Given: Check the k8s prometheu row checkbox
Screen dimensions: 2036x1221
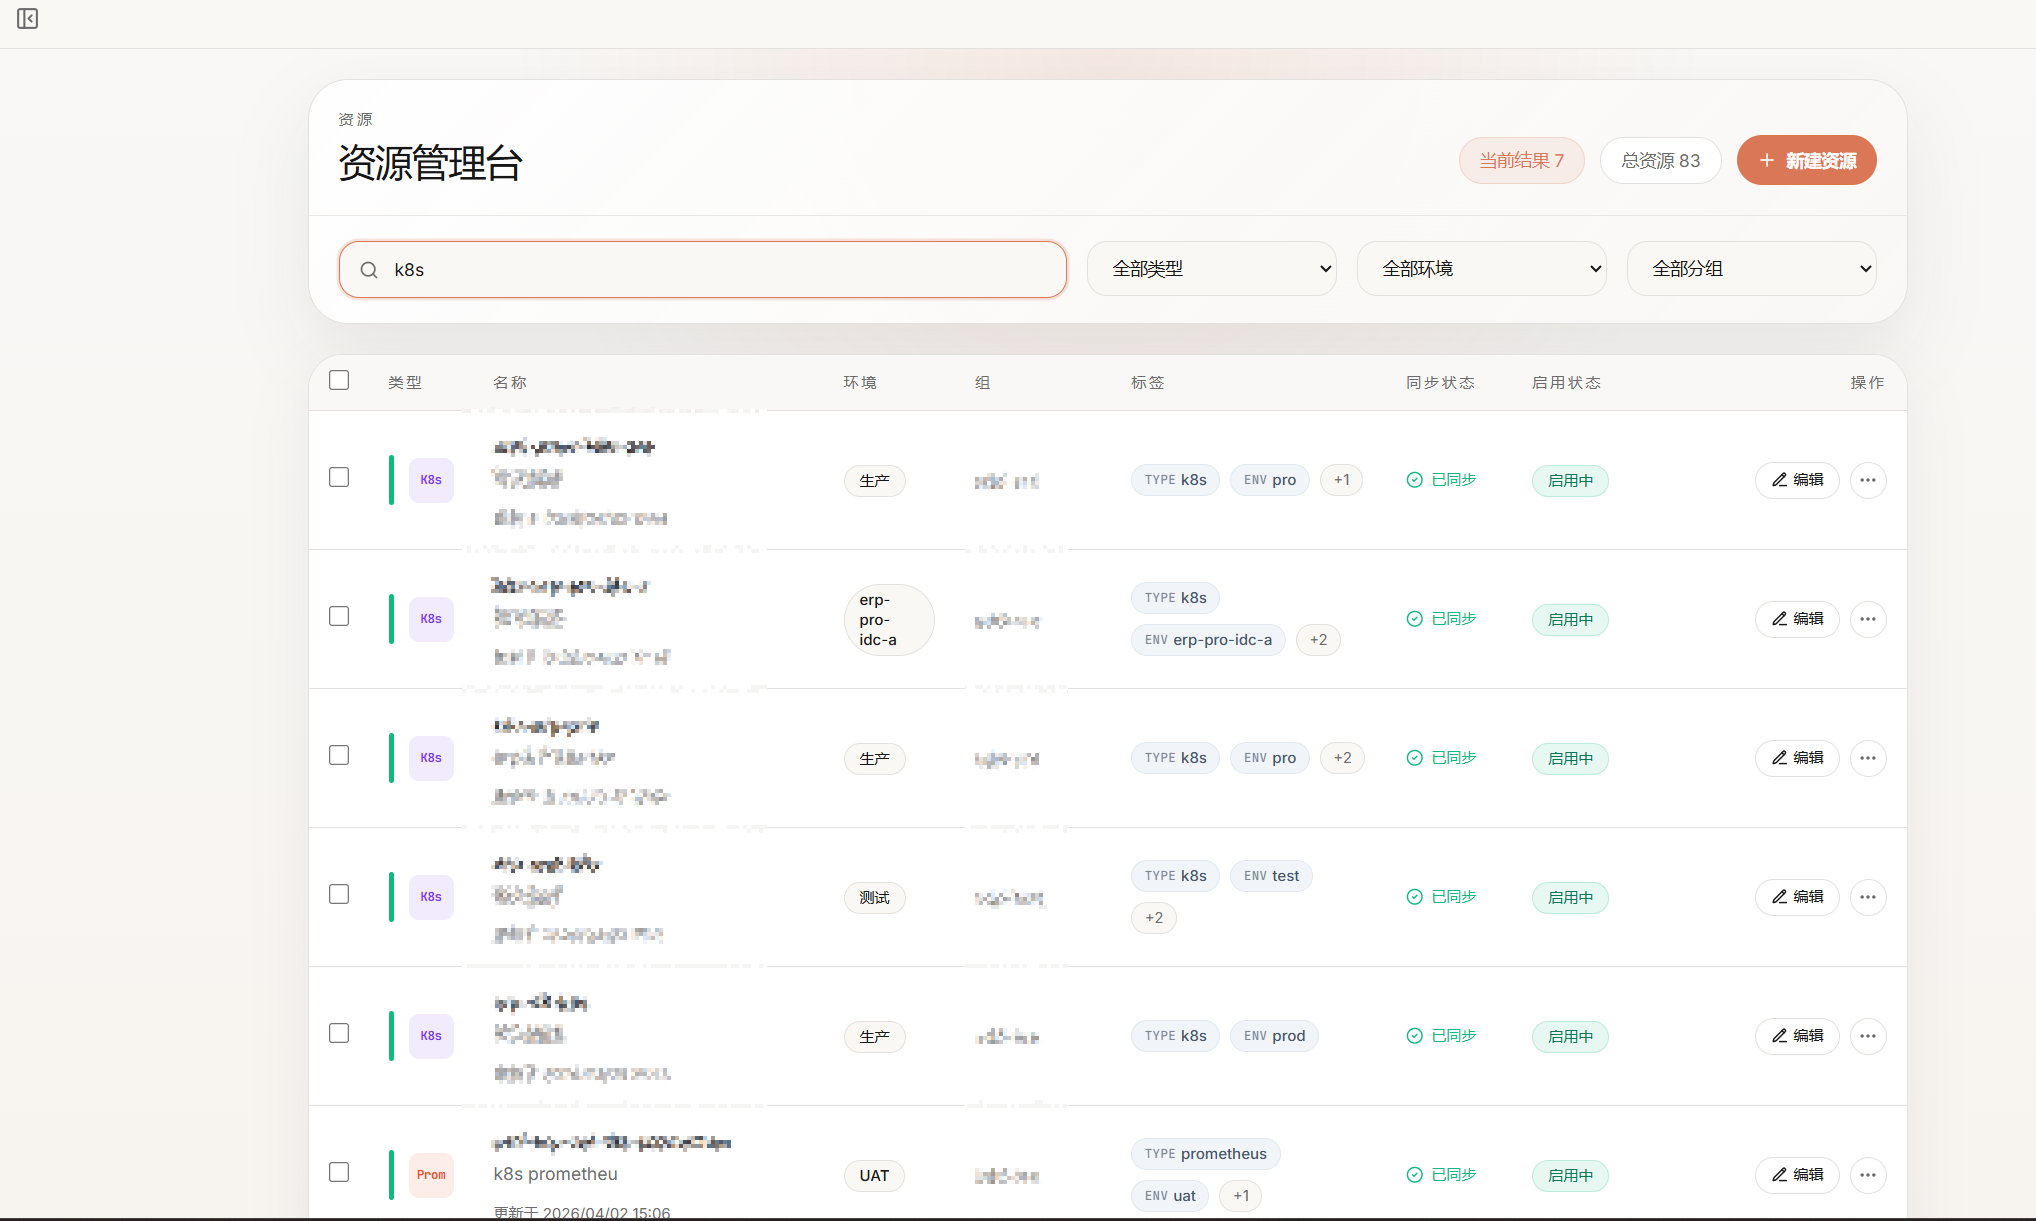Looking at the screenshot, I should (339, 1172).
